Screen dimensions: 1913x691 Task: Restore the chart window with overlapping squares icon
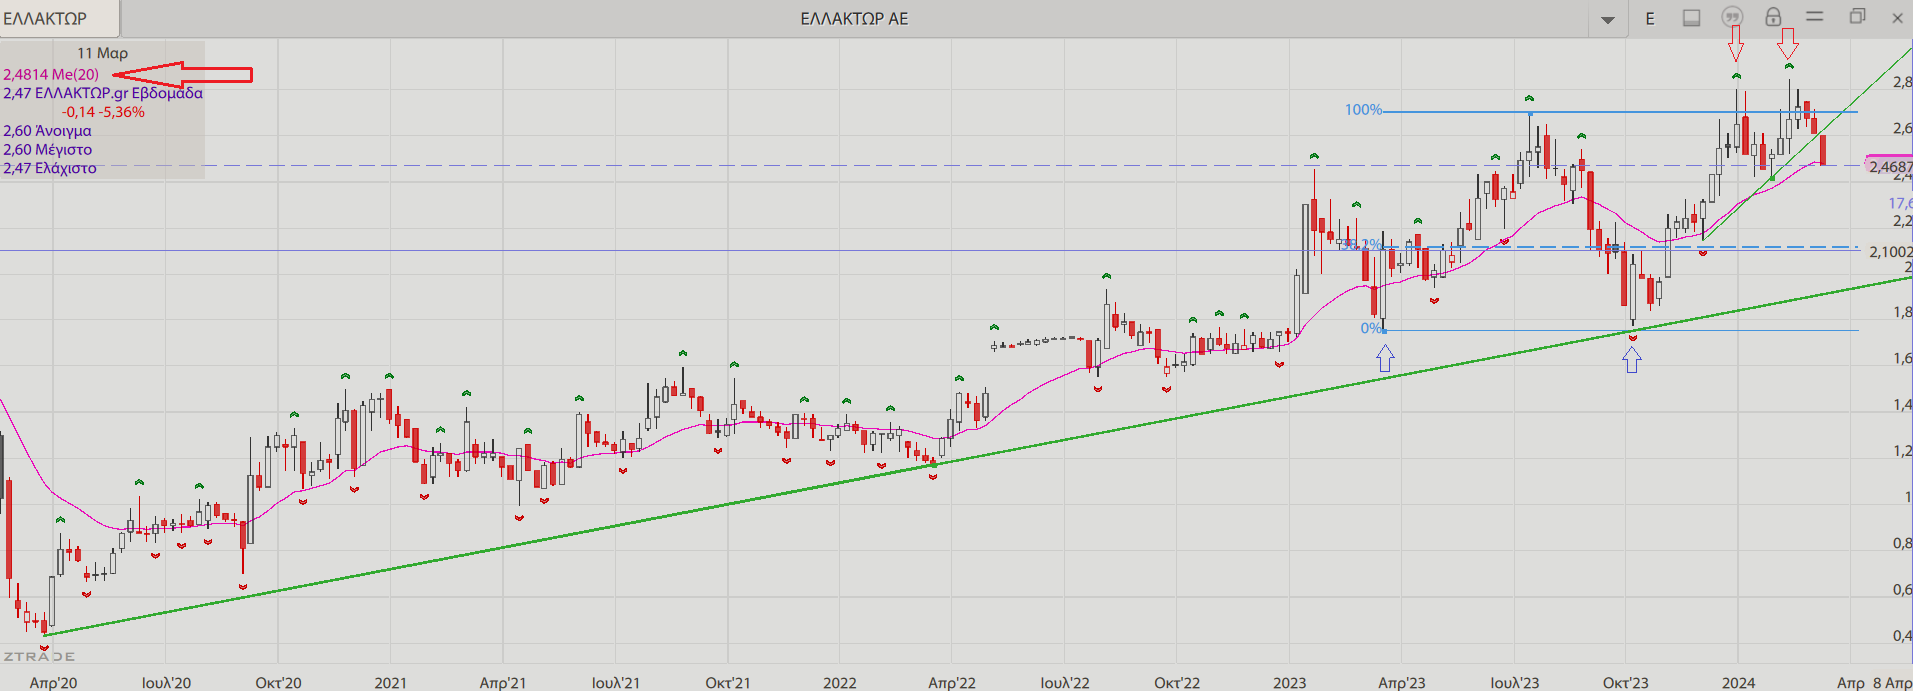point(1857,17)
